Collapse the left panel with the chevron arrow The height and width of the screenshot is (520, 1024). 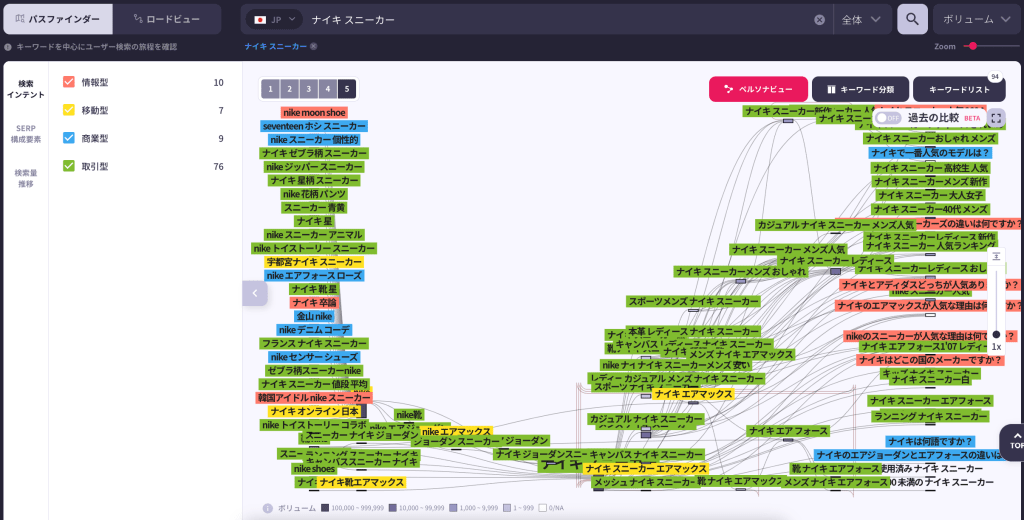tap(254, 293)
